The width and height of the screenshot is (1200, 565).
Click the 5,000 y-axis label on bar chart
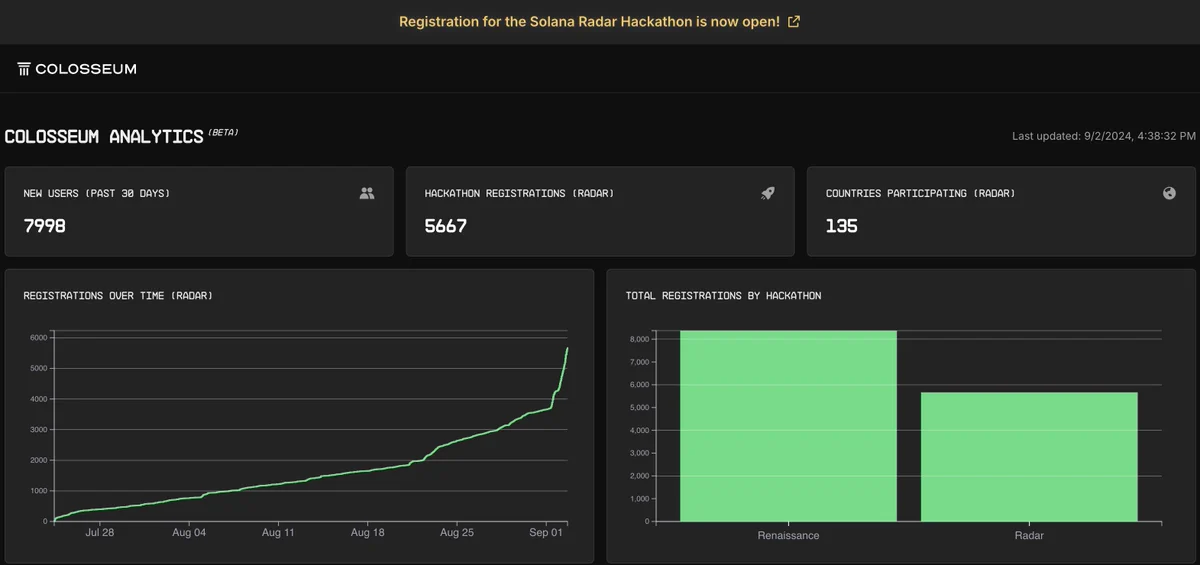point(638,407)
